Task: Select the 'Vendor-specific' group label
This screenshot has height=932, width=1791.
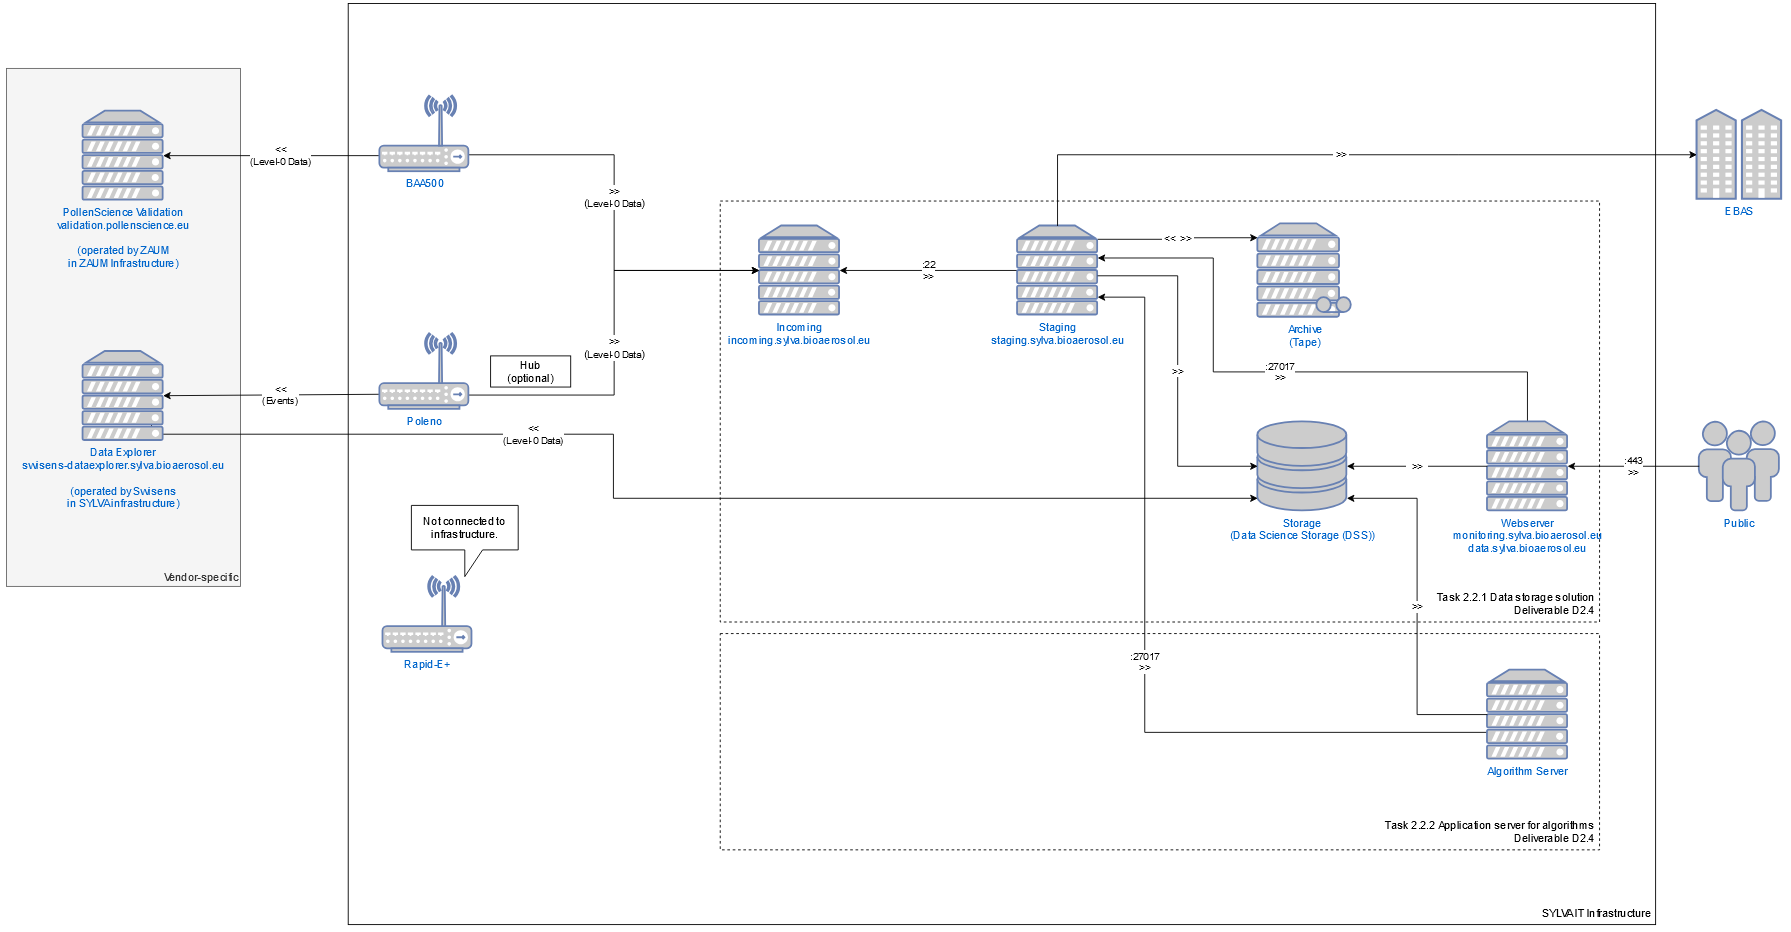Action: [201, 578]
